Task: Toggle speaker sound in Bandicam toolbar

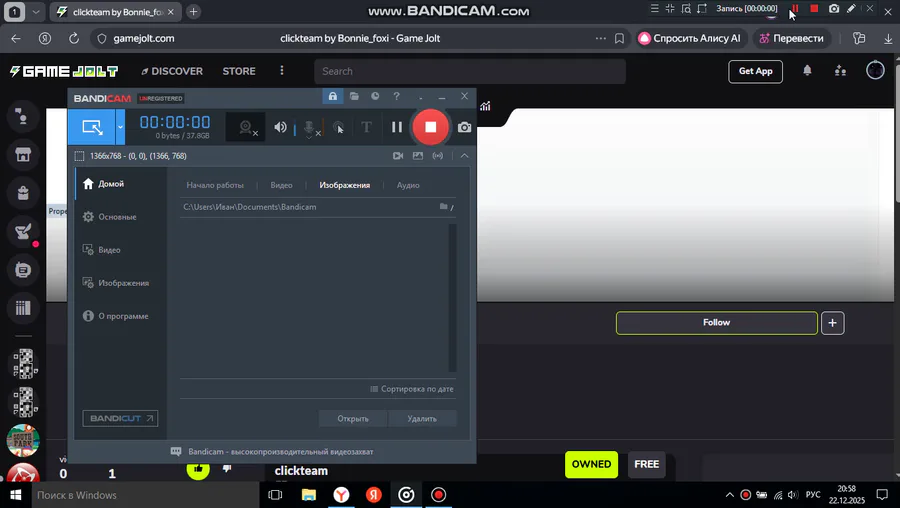Action: [280, 127]
